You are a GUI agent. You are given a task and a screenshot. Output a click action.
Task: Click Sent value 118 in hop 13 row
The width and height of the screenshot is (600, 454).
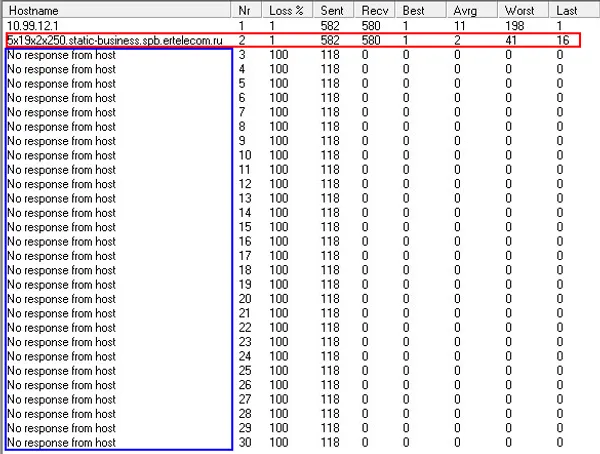coord(330,198)
